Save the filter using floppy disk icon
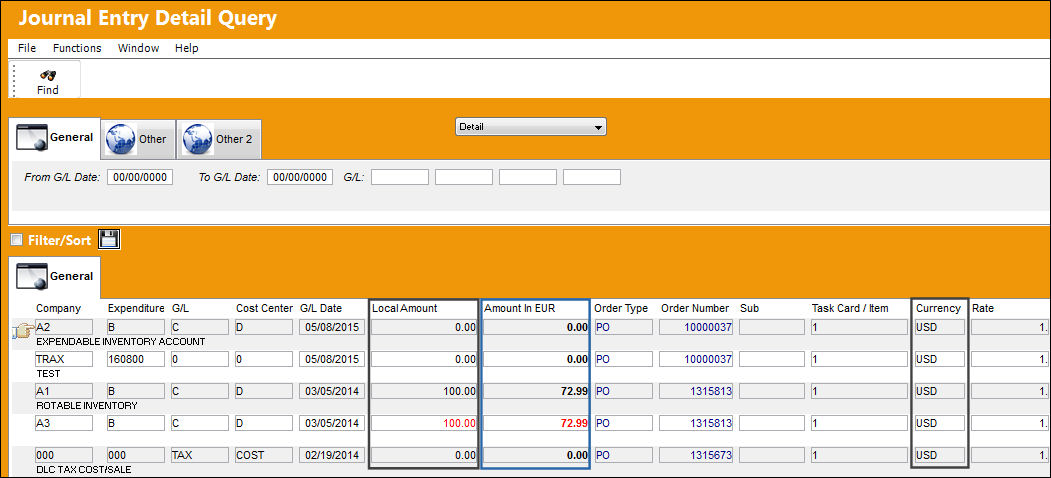 (x=109, y=239)
